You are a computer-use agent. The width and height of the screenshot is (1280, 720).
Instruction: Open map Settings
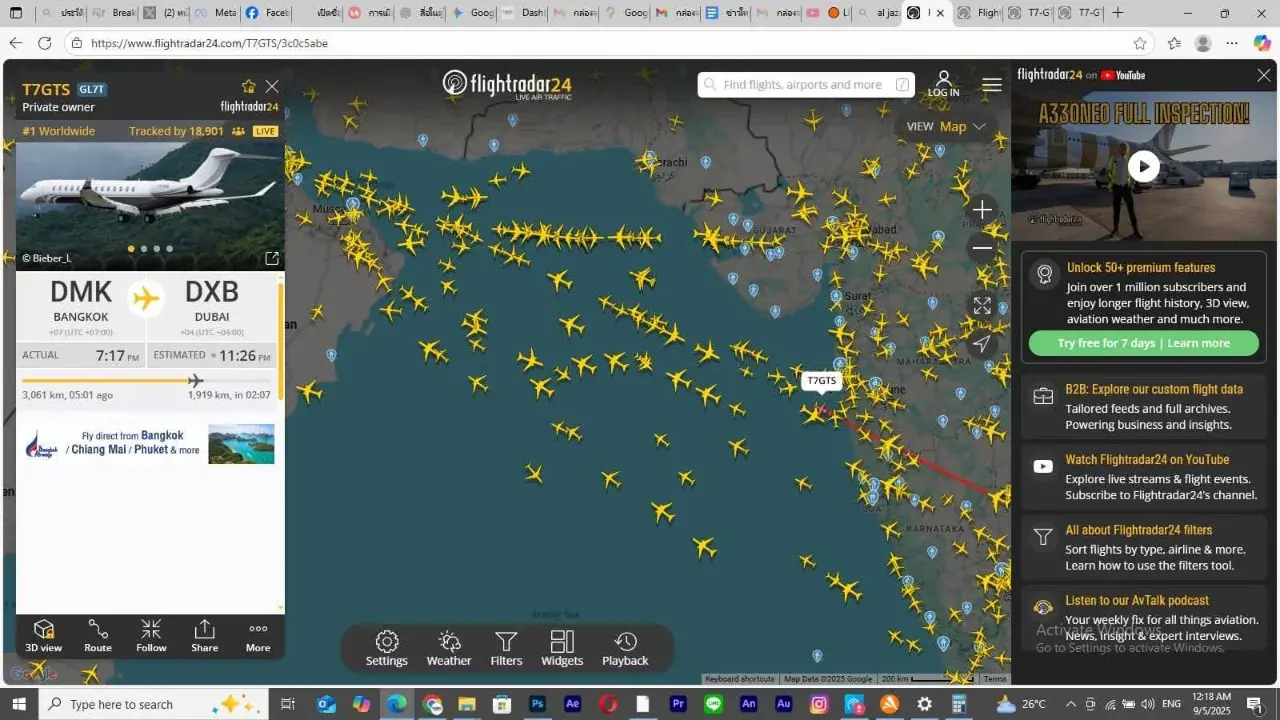click(x=387, y=648)
